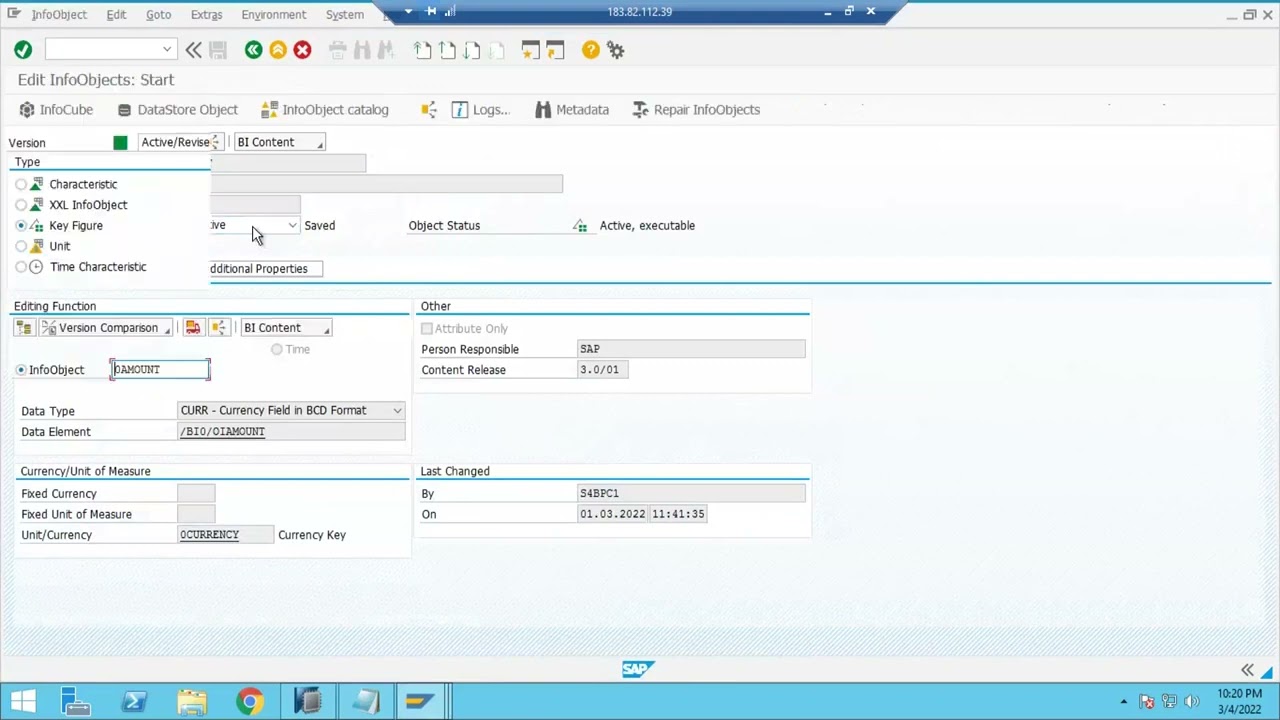Collapse the command field double-chevron icon
The image size is (1280, 720).
(193, 50)
